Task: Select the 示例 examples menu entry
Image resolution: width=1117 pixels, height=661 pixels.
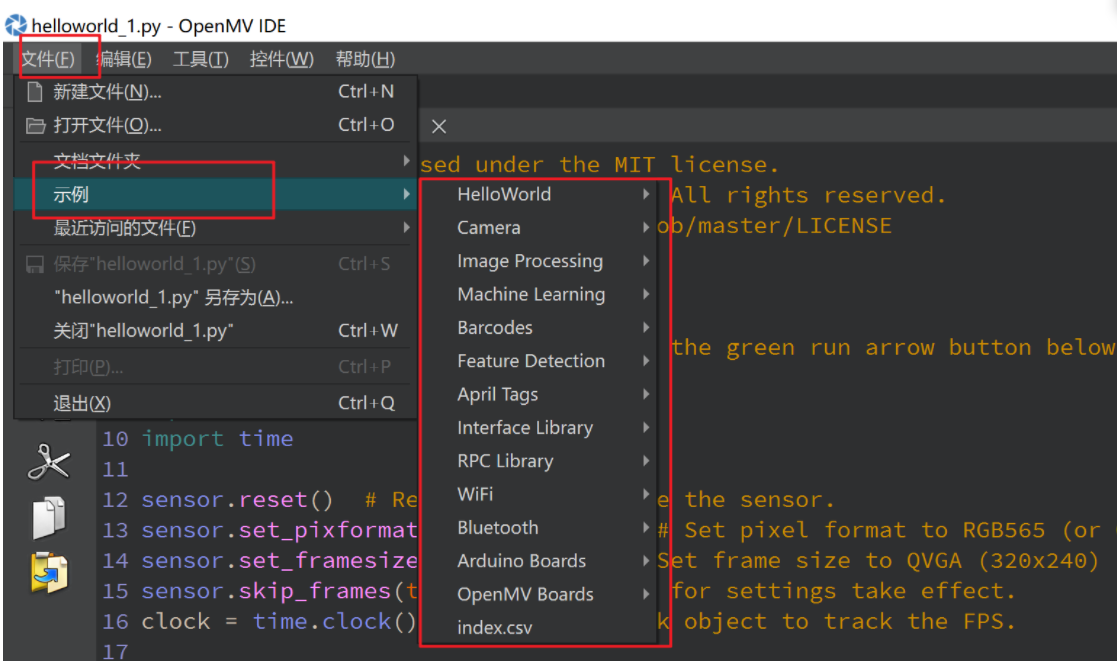Action: [x=215, y=194]
